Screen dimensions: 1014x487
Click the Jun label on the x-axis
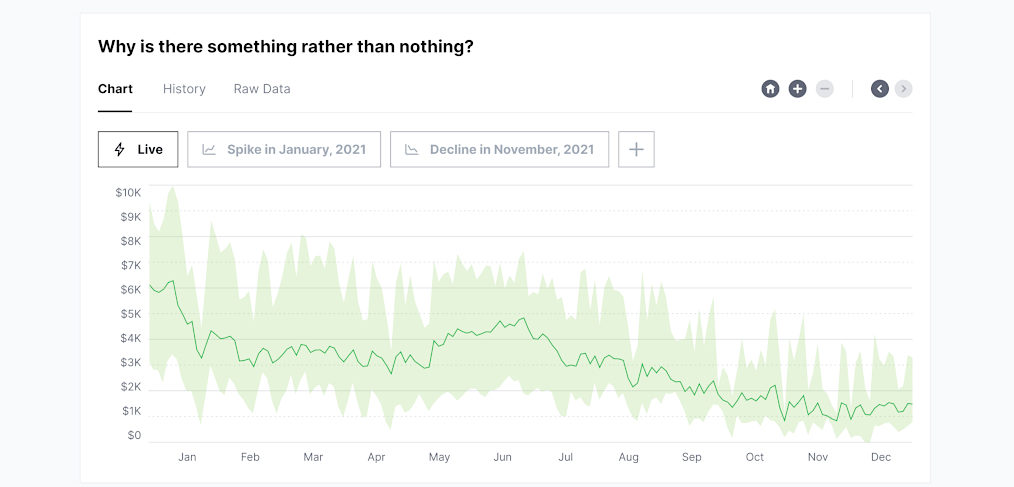tap(502, 457)
